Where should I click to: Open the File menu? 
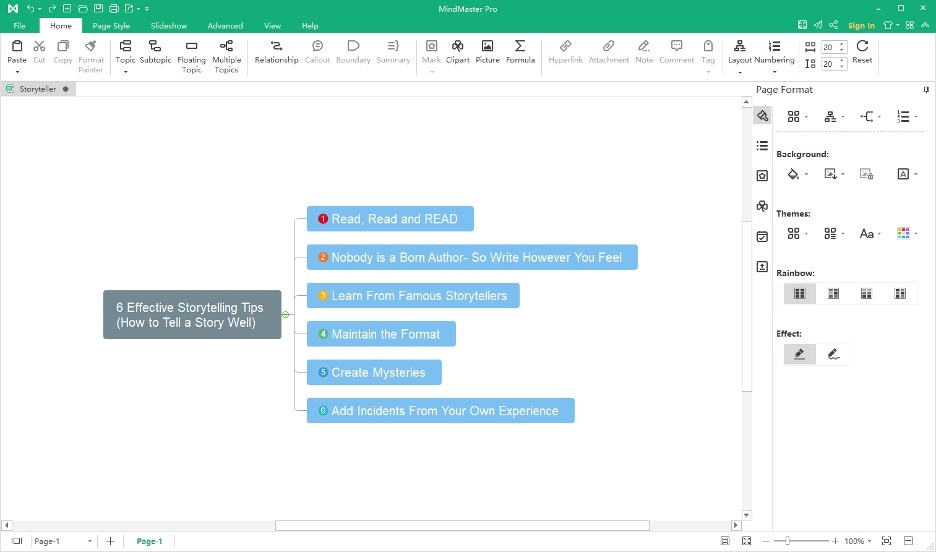click(20, 26)
